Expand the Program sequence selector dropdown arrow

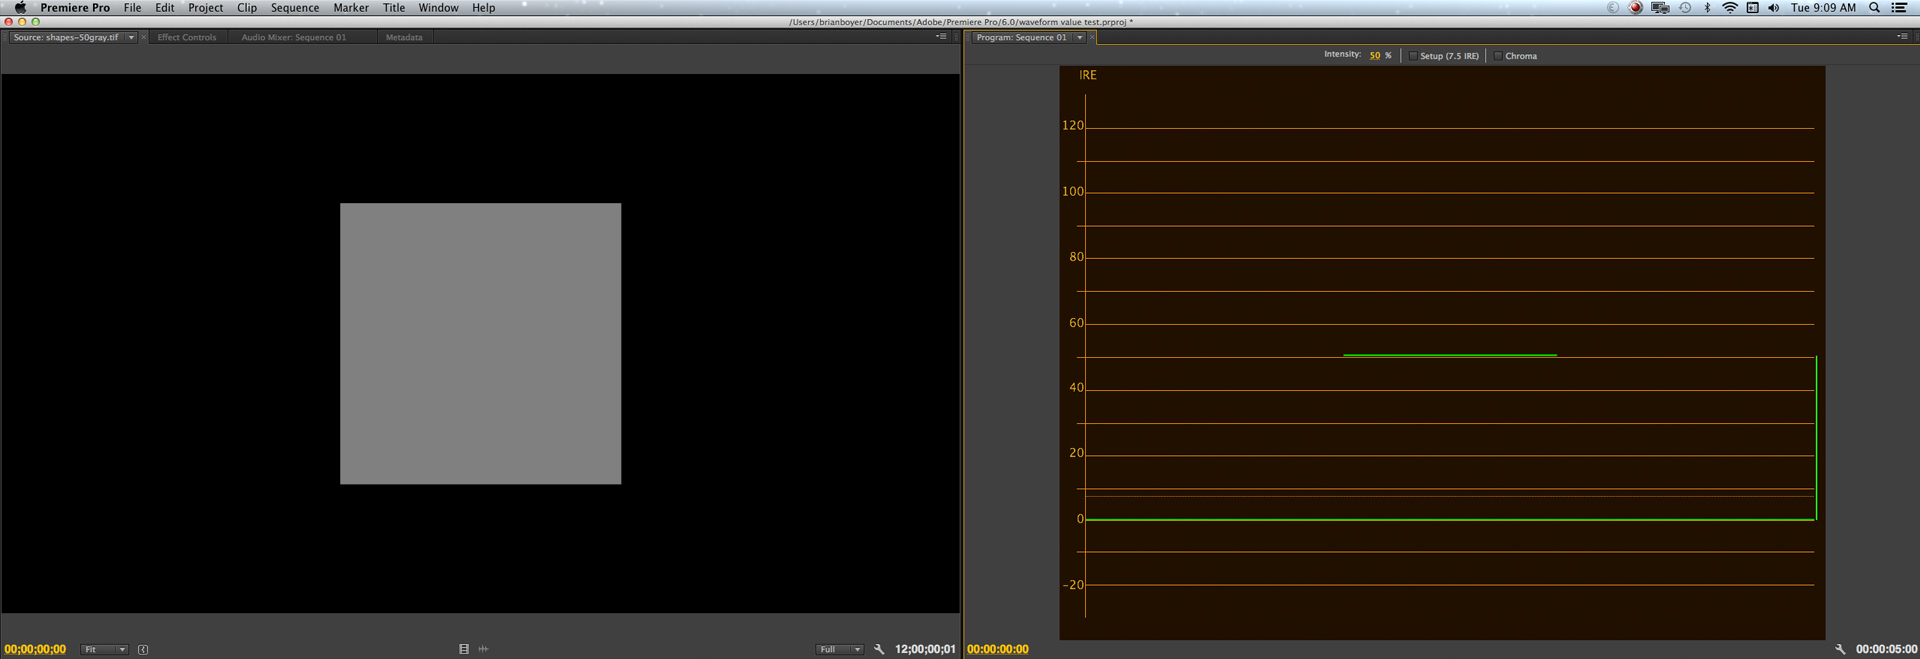pyautogui.click(x=1080, y=38)
